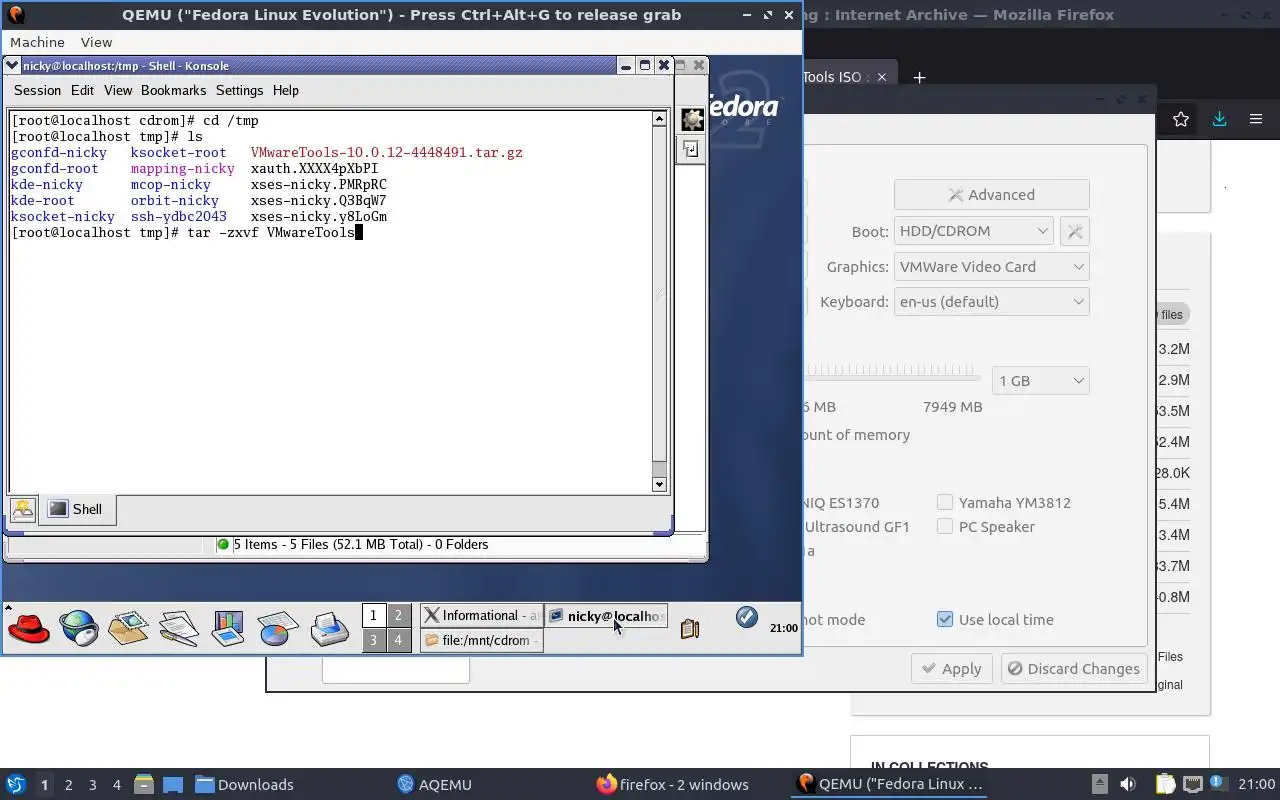Open the Konsole Session menu
The image size is (1280, 800).
pos(37,90)
